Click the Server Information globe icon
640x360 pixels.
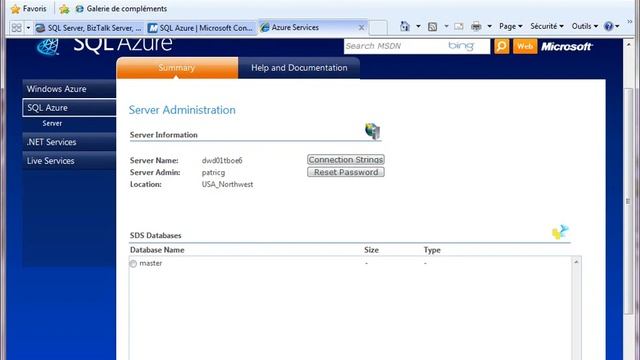(x=372, y=131)
